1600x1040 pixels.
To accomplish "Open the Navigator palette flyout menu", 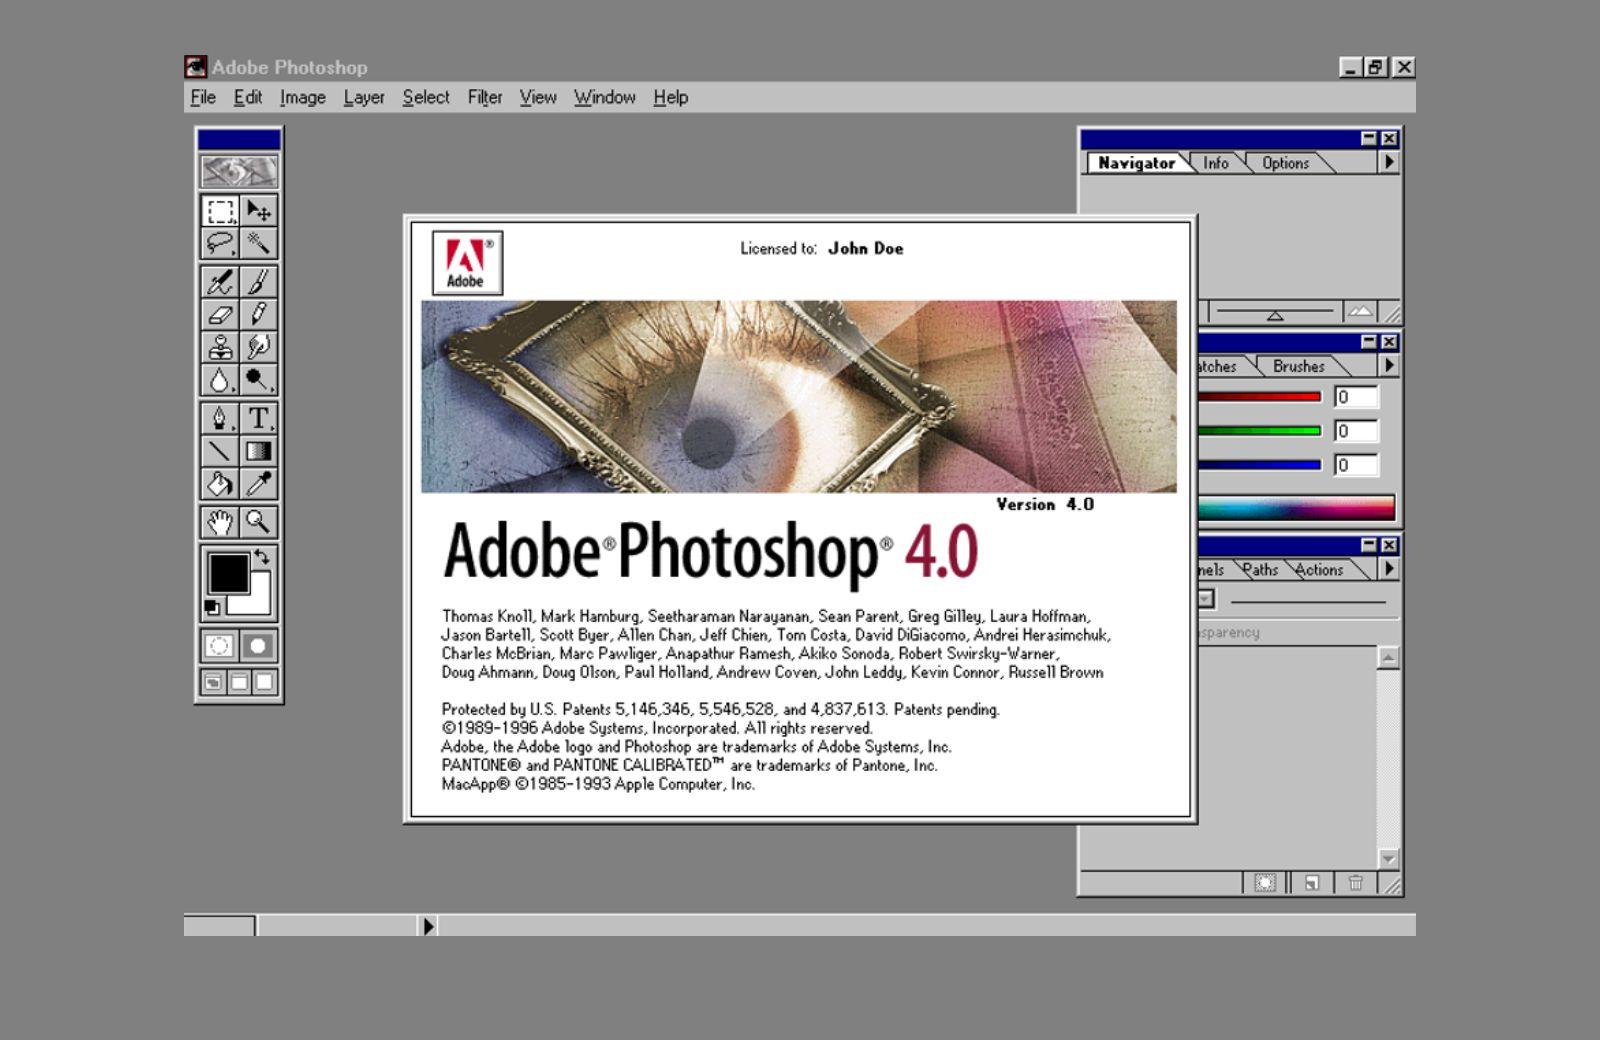I will [x=1389, y=162].
